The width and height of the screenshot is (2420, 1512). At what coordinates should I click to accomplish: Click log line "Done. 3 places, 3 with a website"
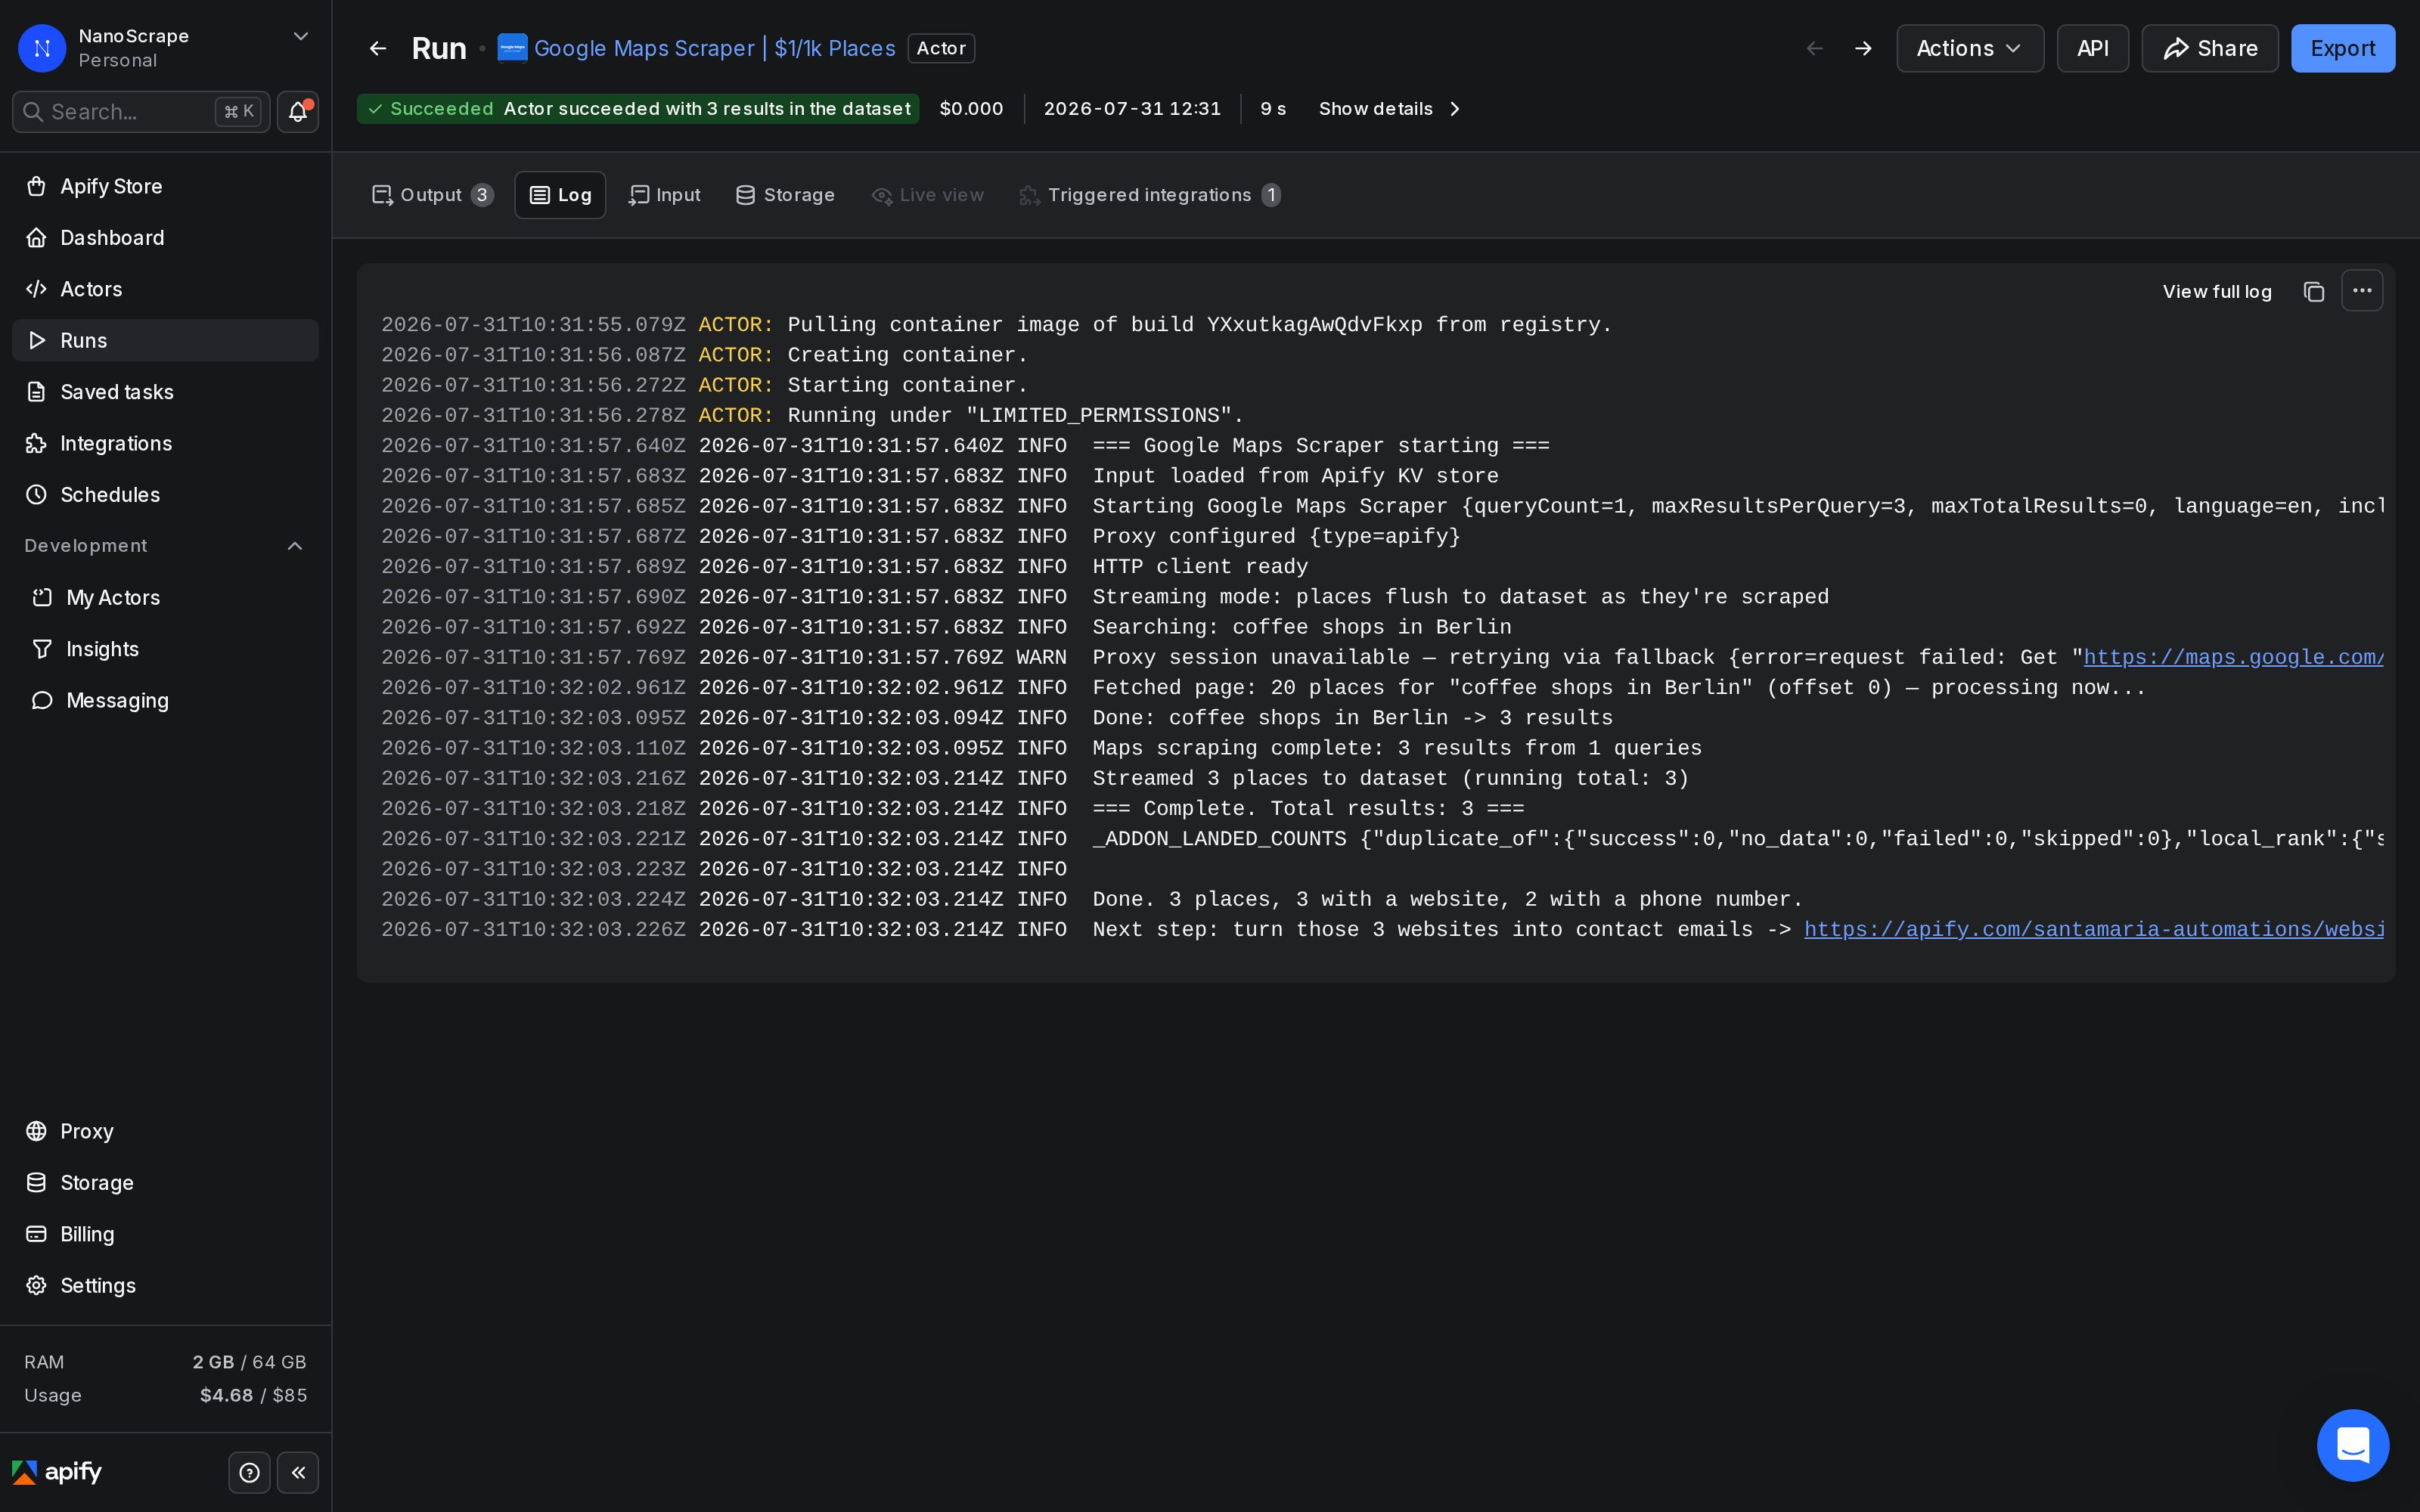(x=1447, y=899)
